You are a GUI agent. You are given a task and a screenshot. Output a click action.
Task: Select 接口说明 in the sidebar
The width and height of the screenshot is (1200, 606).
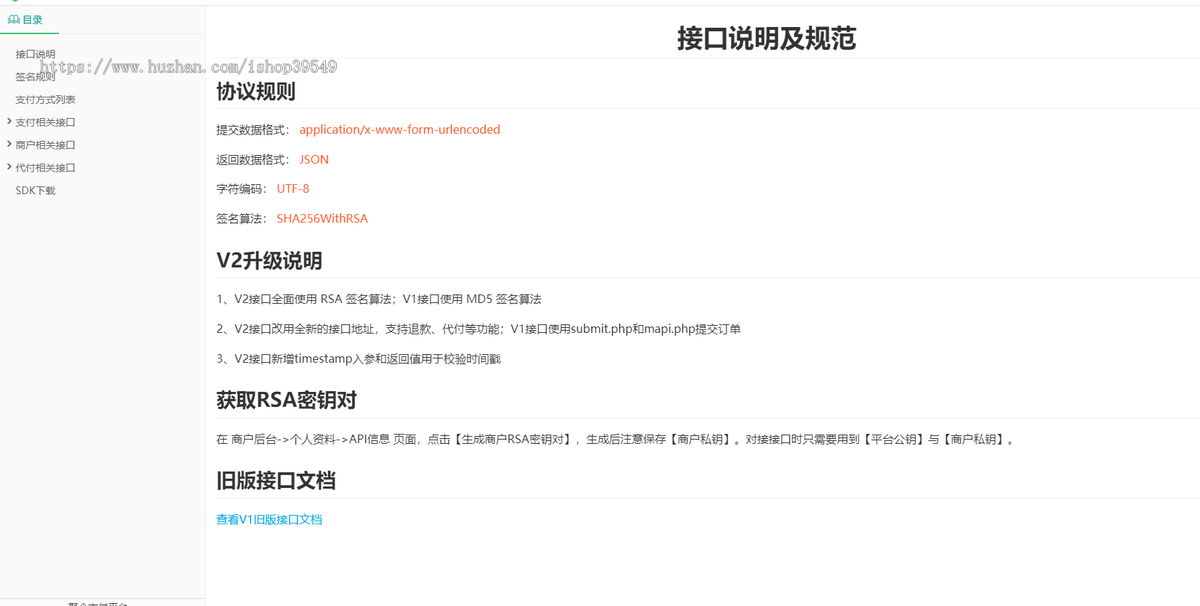click(x=36, y=54)
